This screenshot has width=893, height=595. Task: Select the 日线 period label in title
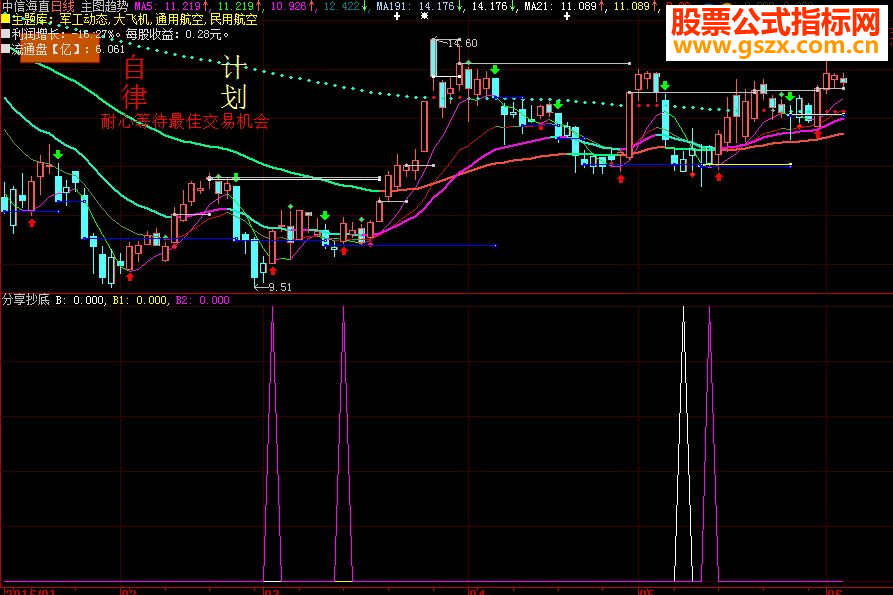tap(63, 6)
